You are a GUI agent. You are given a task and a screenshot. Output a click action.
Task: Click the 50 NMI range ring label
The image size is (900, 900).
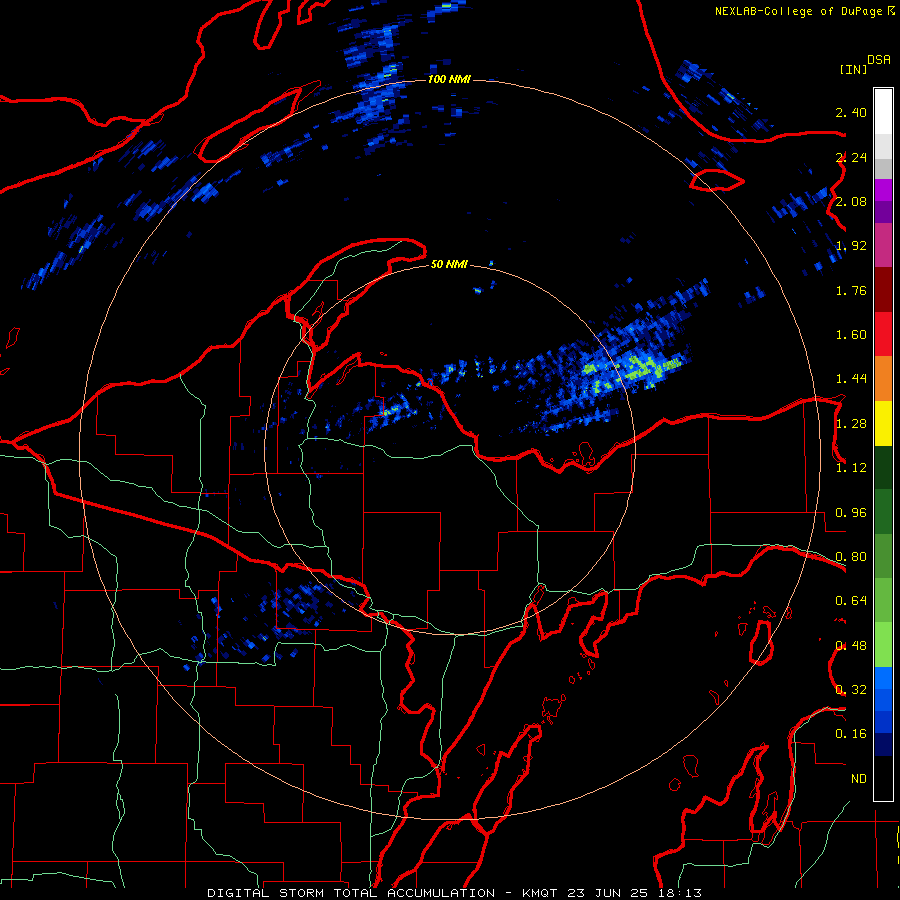click(x=449, y=264)
